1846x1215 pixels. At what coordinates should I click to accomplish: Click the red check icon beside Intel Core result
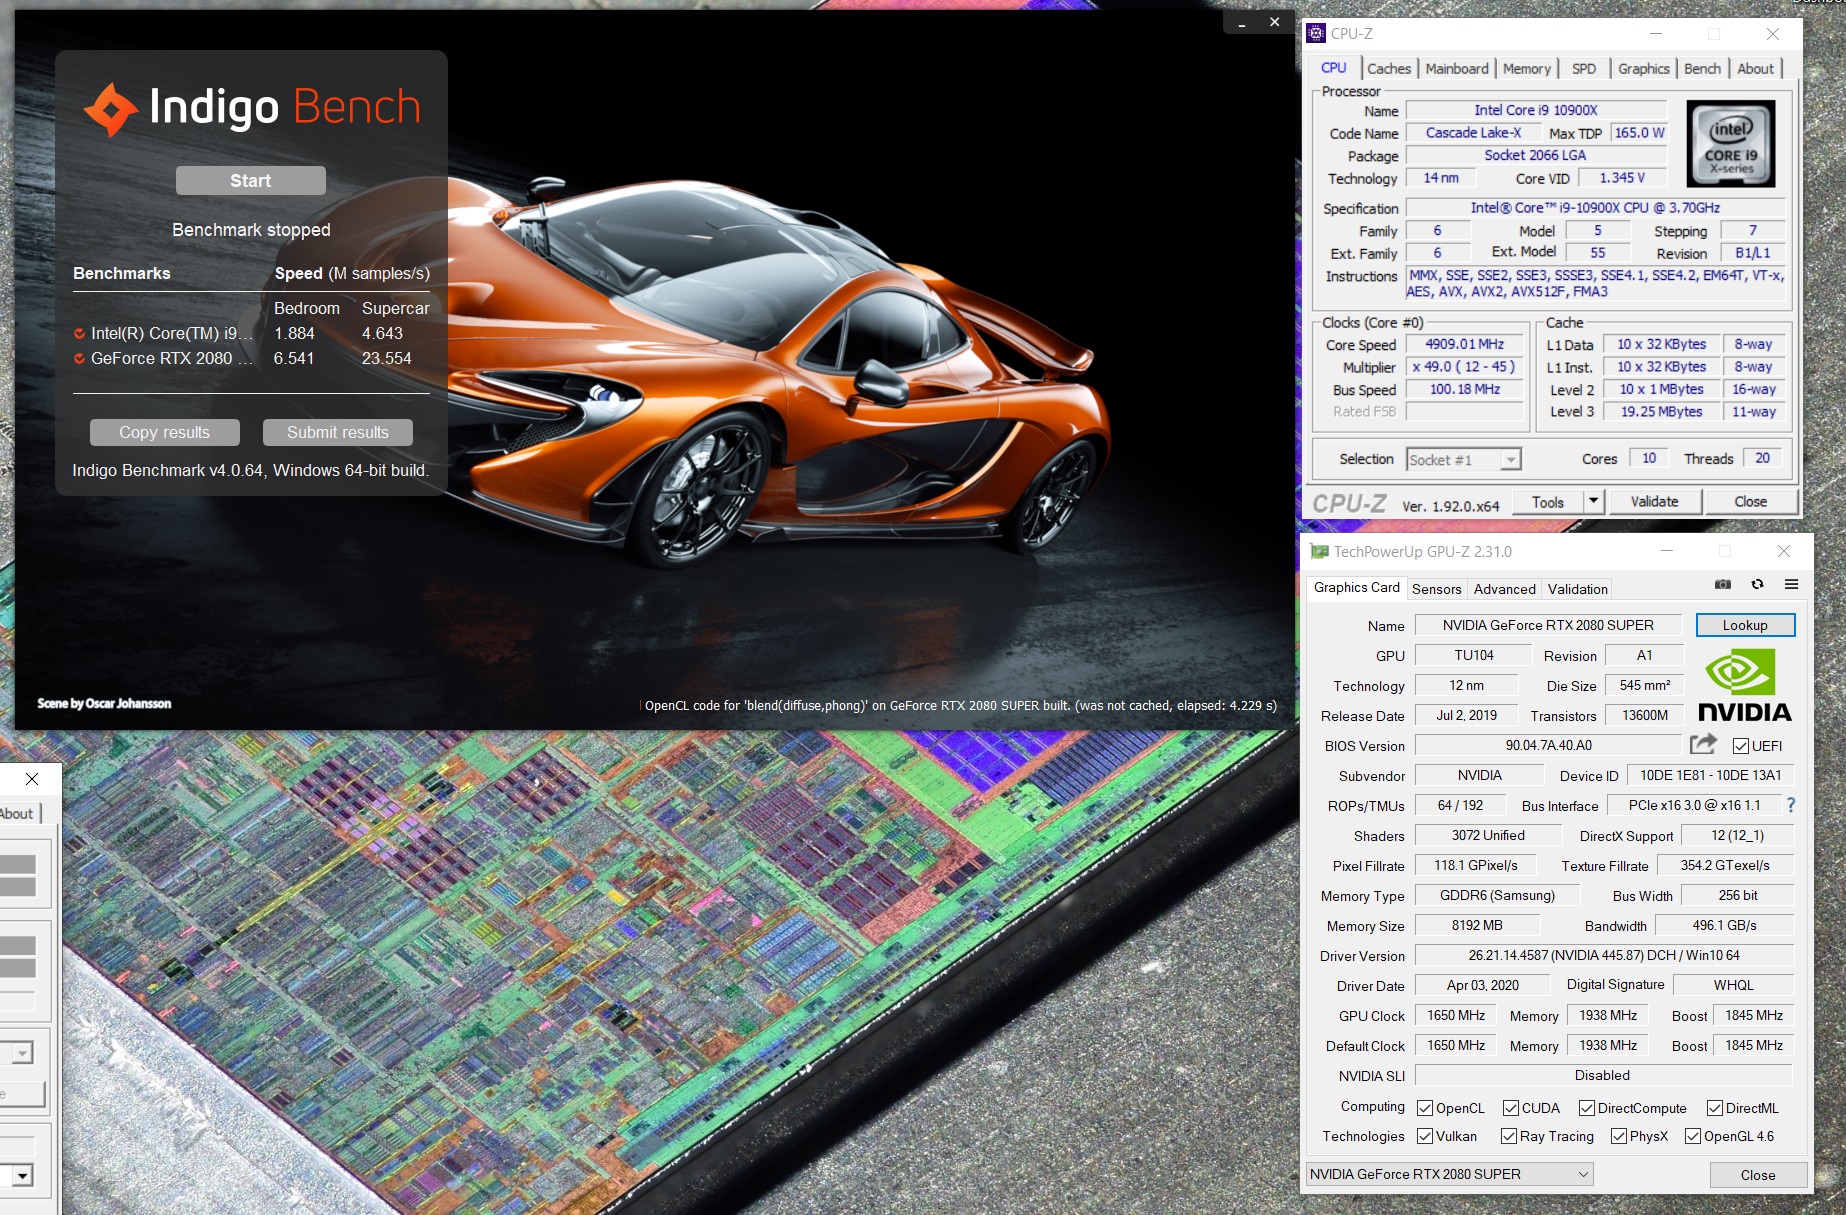79,334
